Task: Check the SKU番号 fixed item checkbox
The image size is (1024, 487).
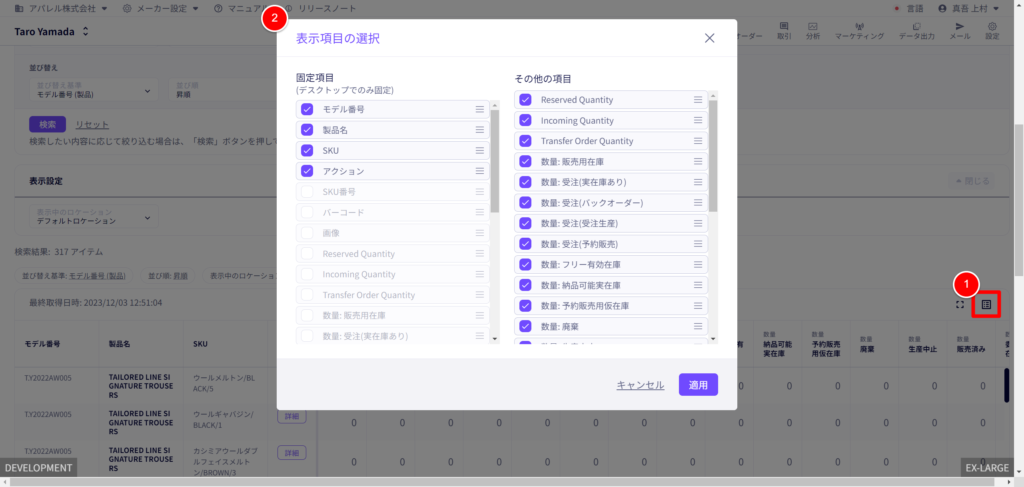Action: point(307,192)
